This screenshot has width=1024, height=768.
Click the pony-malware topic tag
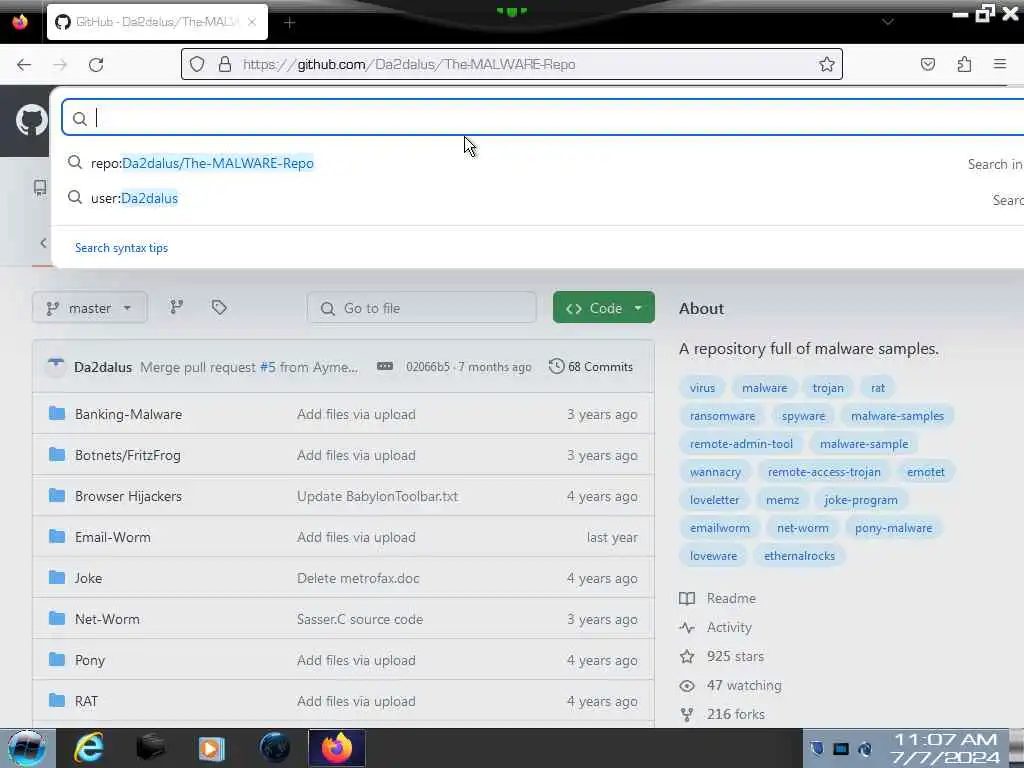coord(893,528)
